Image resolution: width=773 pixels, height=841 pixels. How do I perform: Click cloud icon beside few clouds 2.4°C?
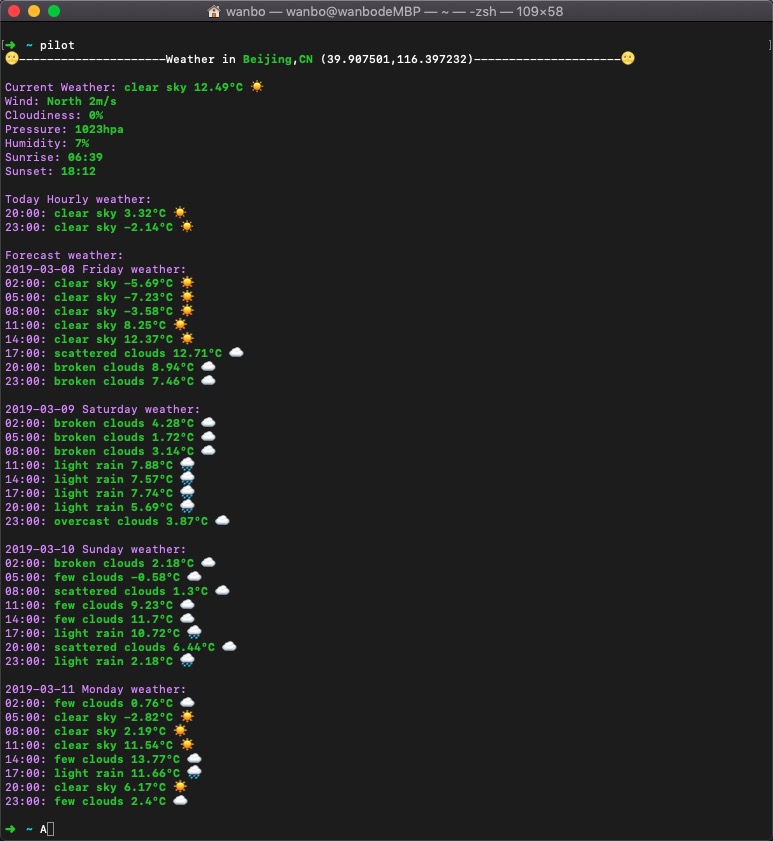coord(180,800)
